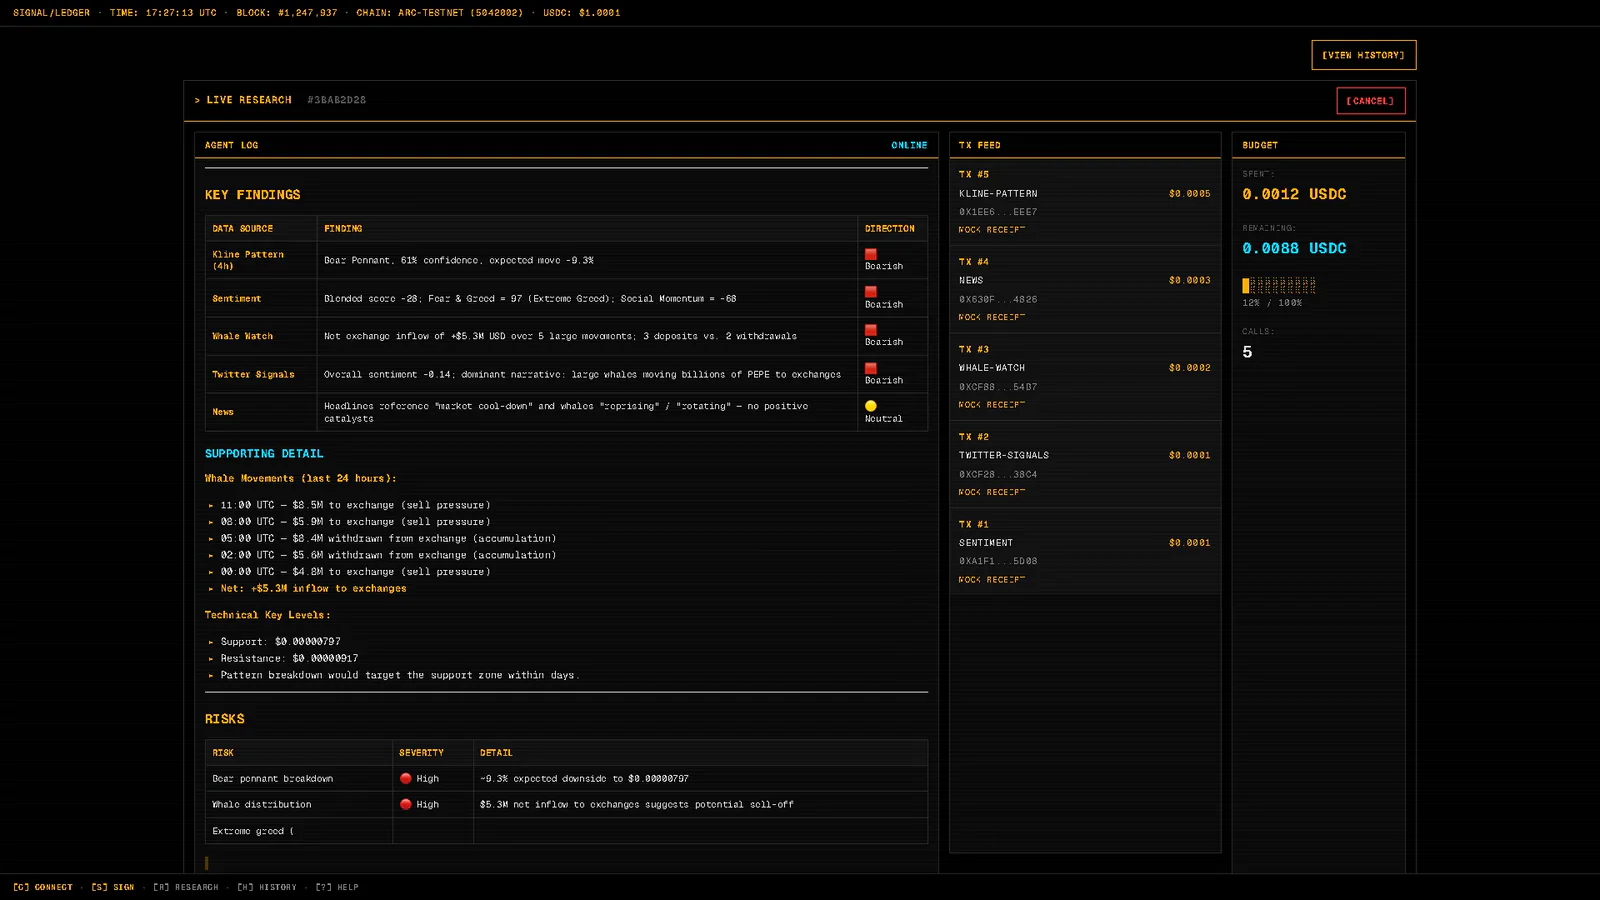Click the 0xCF28...38C4 transaction hash
This screenshot has width=1600, height=900.
click(998, 474)
